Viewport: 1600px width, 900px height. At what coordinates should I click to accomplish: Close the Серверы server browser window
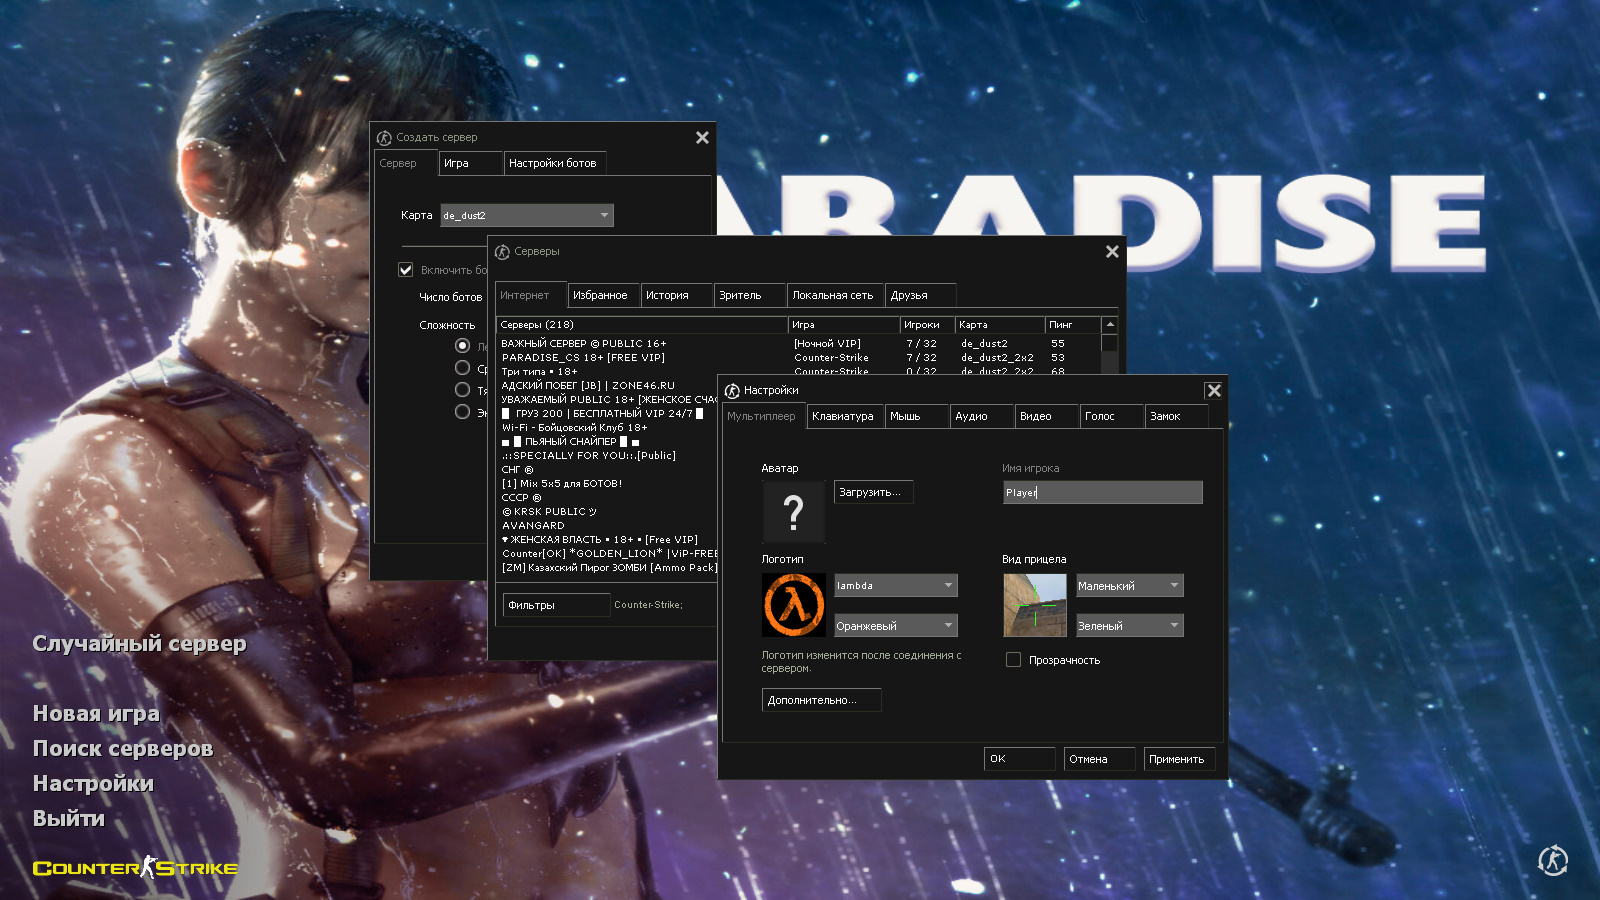1112,252
